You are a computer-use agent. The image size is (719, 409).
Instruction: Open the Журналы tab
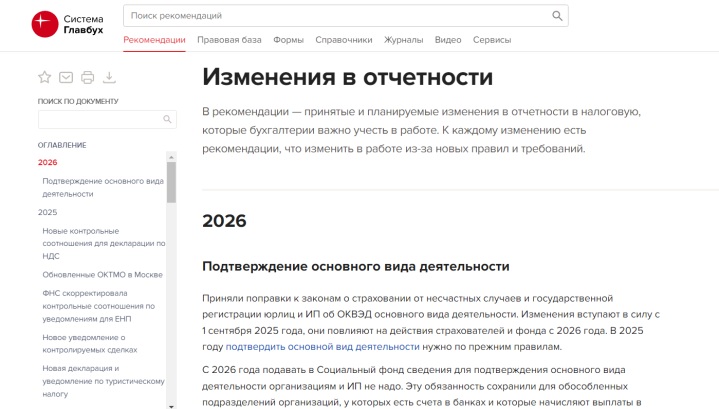403,40
